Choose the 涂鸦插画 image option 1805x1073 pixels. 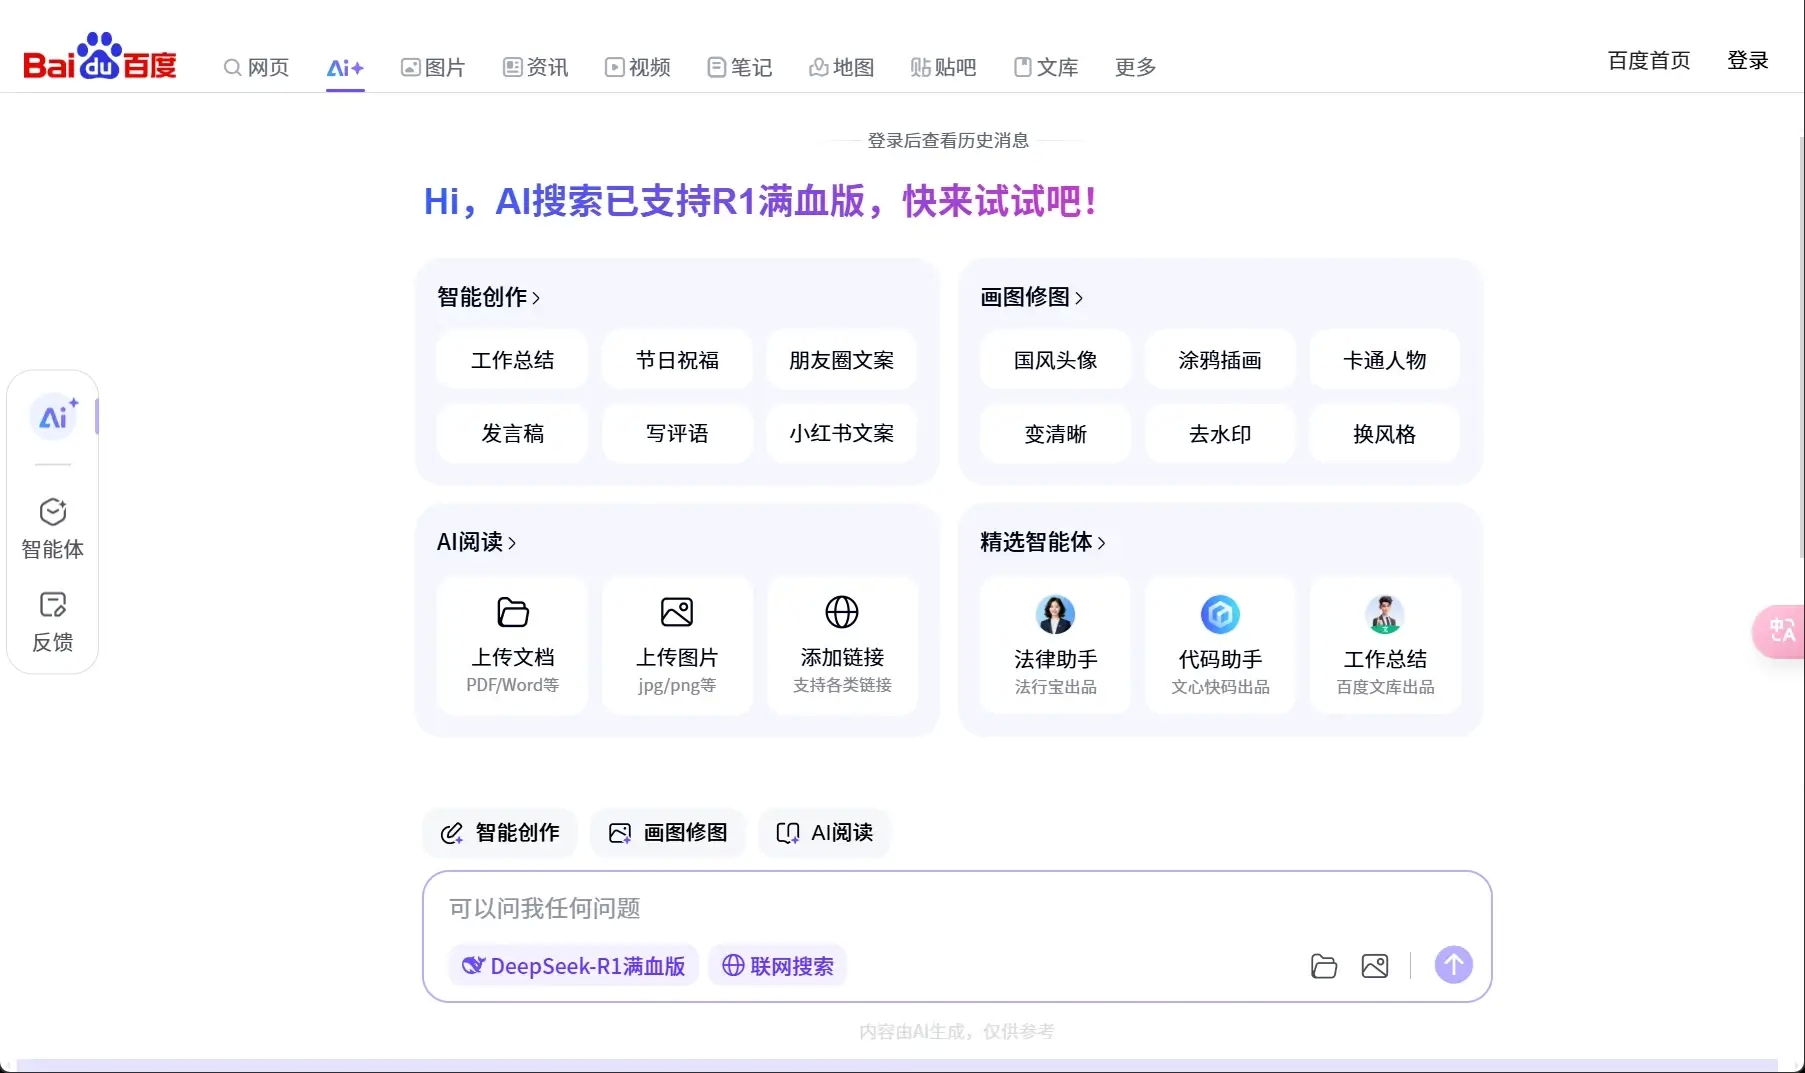(x=1220, y=360)
